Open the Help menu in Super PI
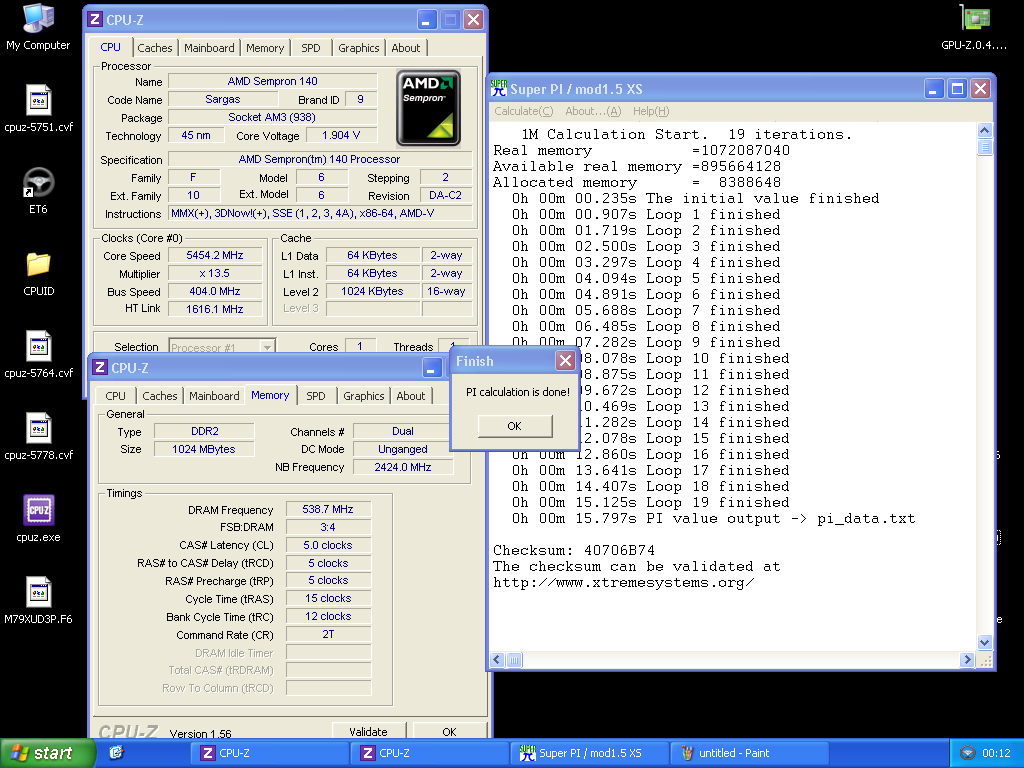The height and width of the screenshot is (768, 1024). pos(651,111)
